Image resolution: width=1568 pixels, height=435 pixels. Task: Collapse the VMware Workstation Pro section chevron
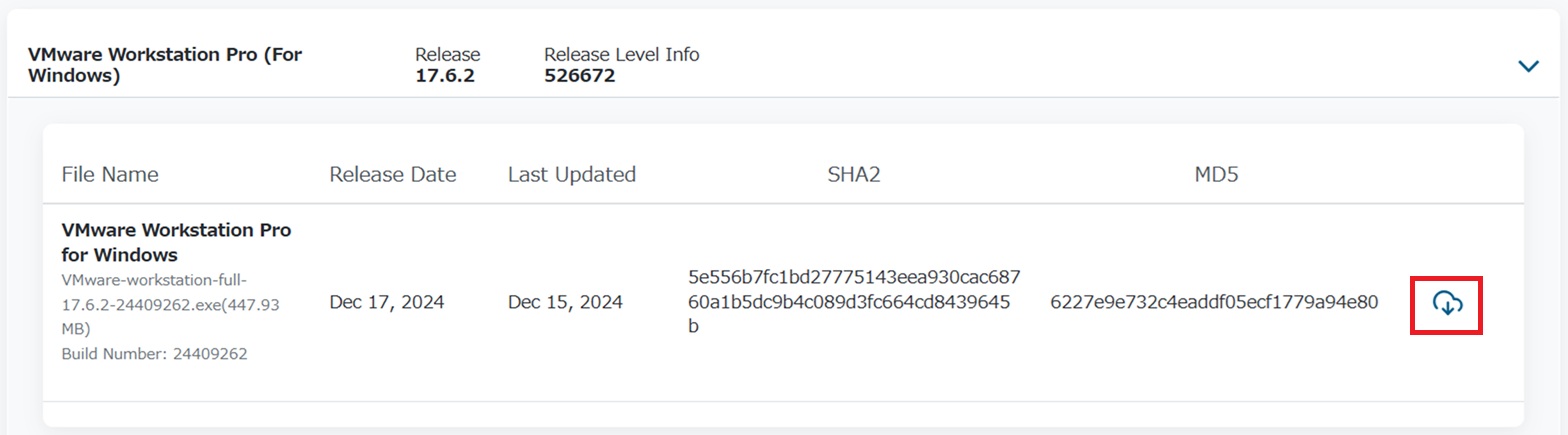click(x=1528, y=66)
